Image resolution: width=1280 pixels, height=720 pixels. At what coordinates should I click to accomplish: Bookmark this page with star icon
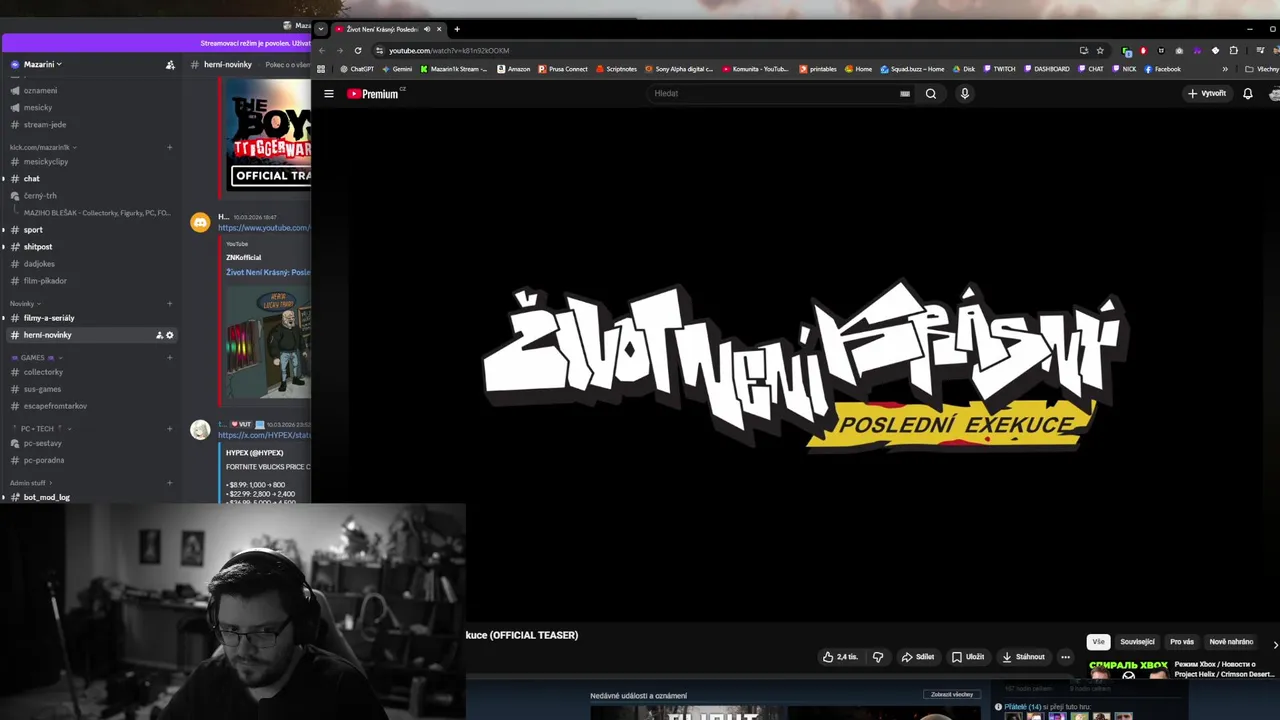(1100, 50)
